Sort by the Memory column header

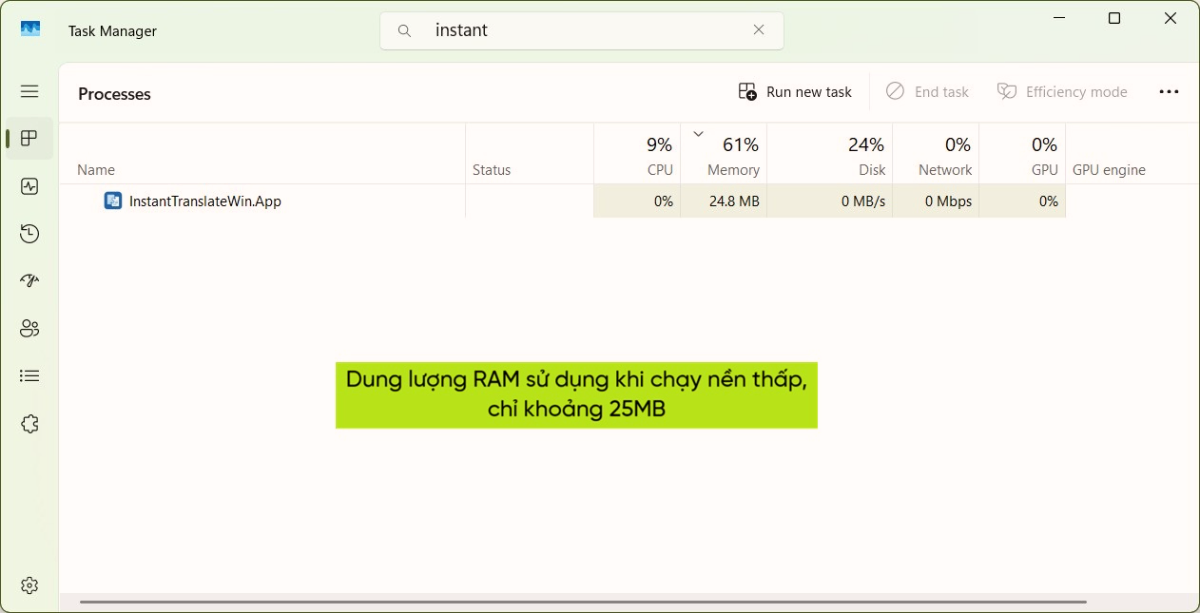pos(724,154)
